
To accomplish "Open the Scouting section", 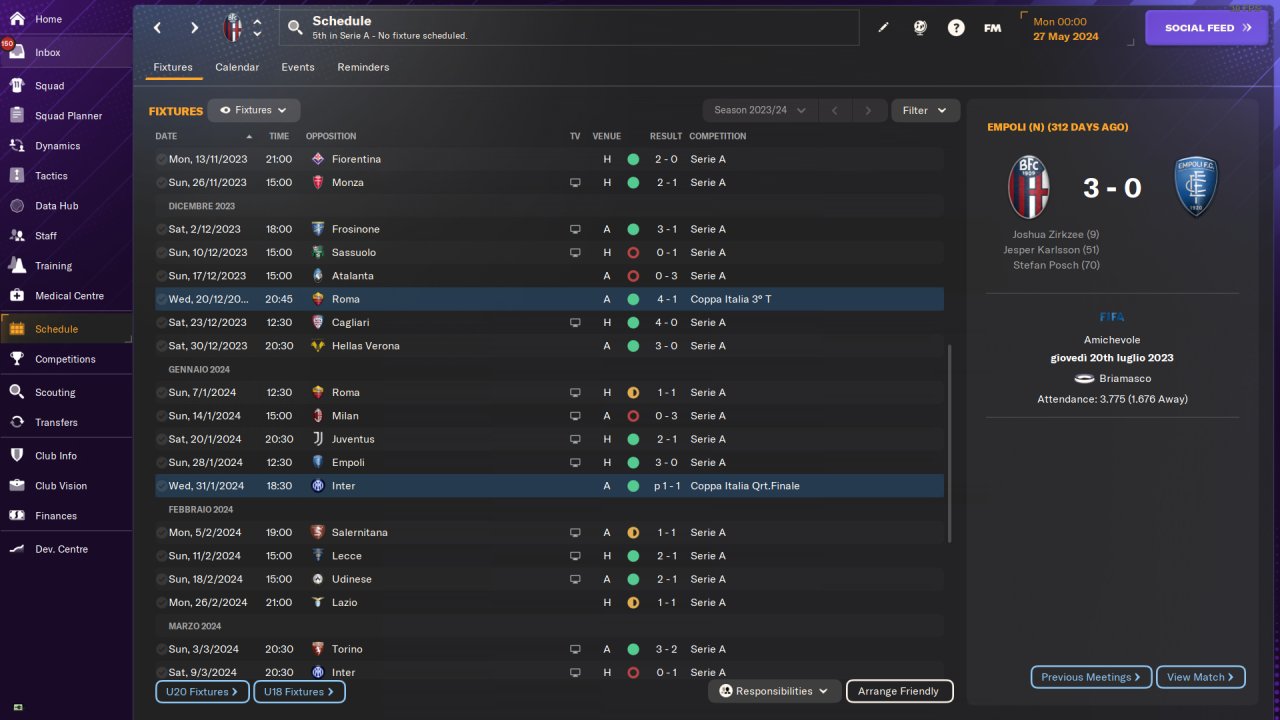I will click(66, 392).
